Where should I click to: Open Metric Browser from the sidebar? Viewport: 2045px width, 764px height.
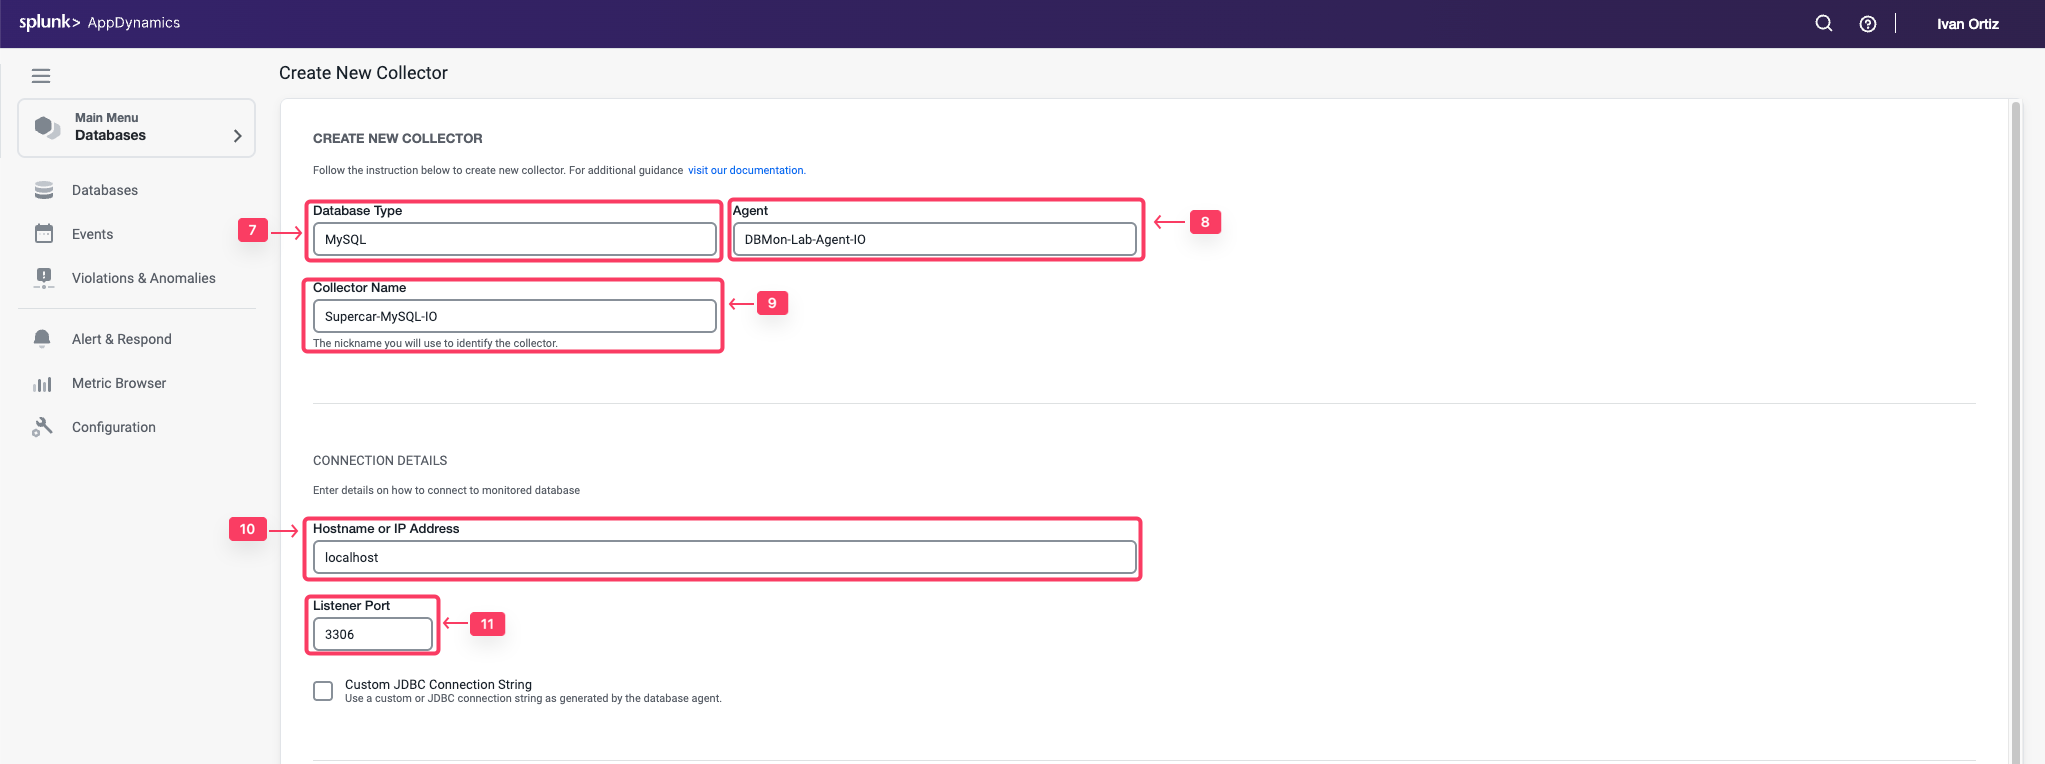tap(119, 383)
